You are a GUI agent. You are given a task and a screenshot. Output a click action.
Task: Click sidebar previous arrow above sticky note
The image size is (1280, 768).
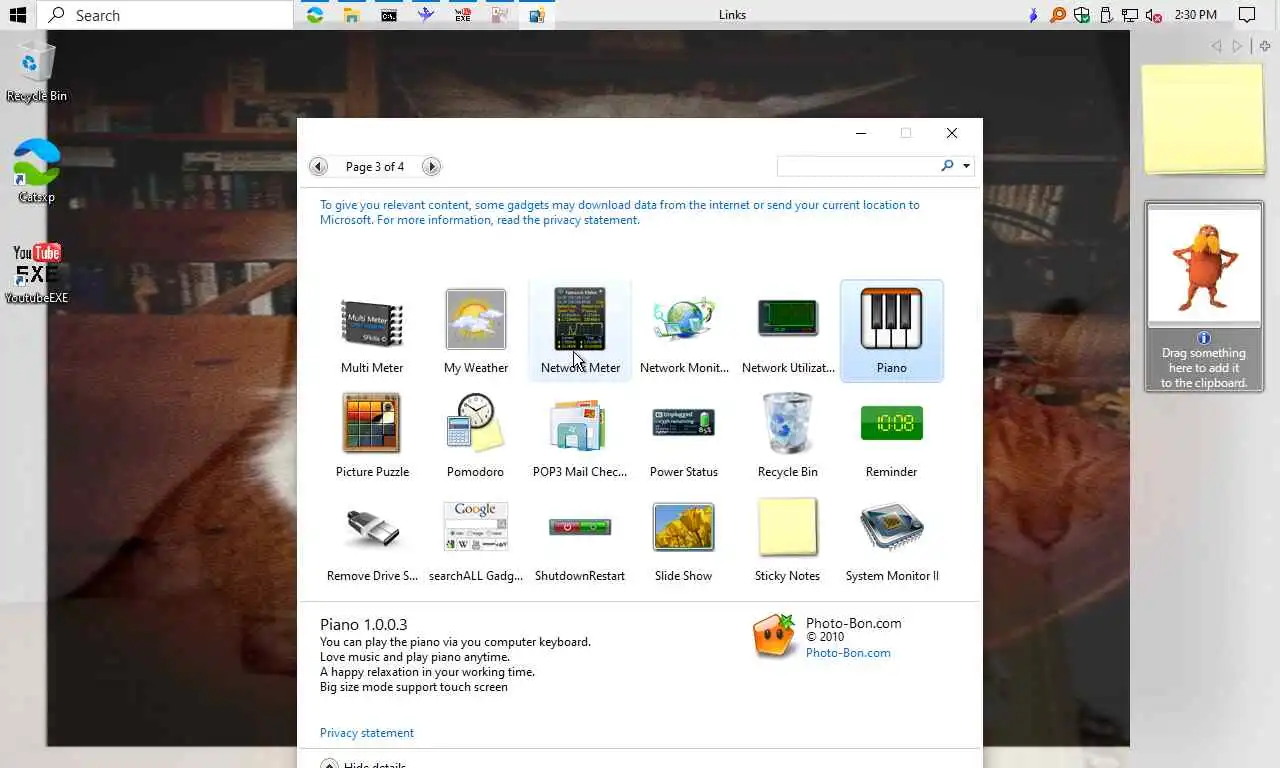click(x=1216, y=46)
